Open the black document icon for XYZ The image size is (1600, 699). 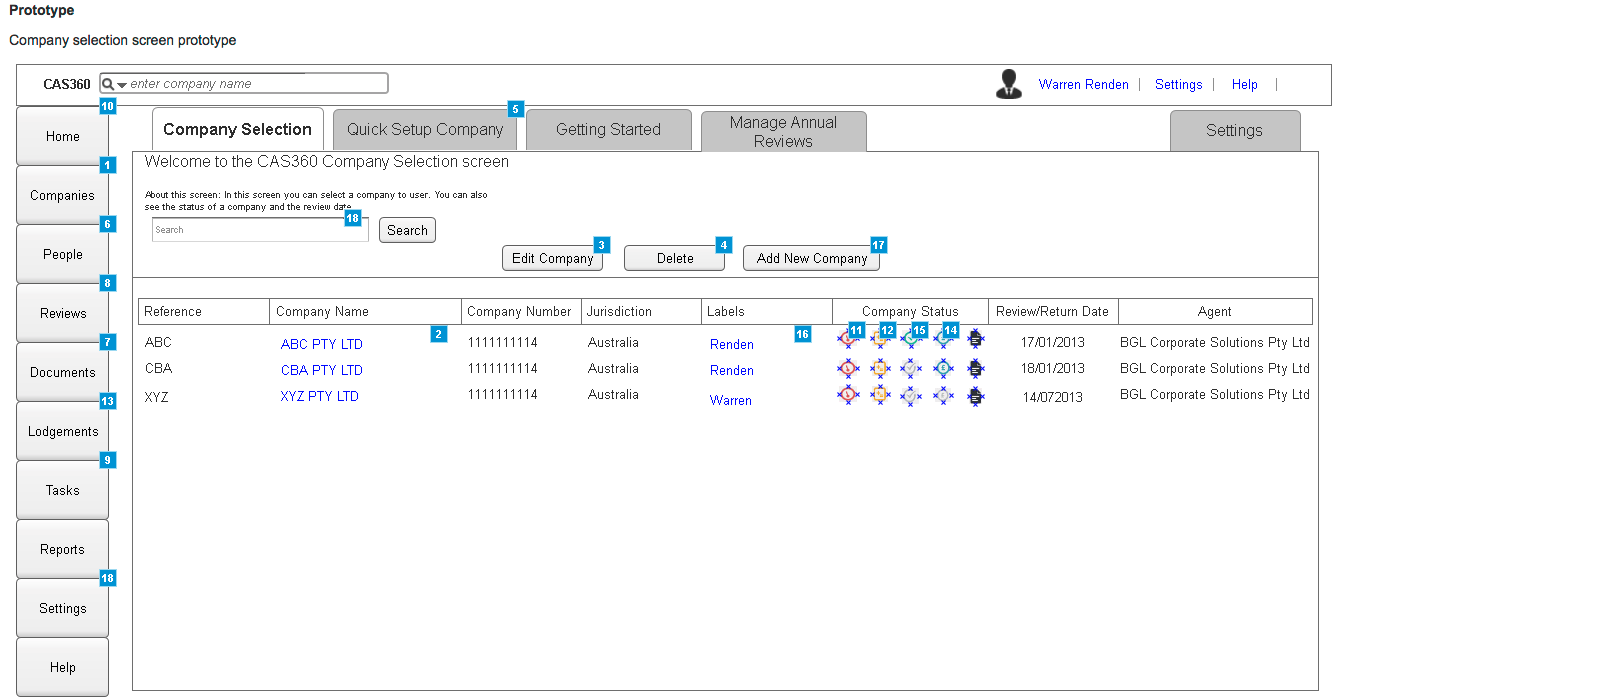pos(975,396)
